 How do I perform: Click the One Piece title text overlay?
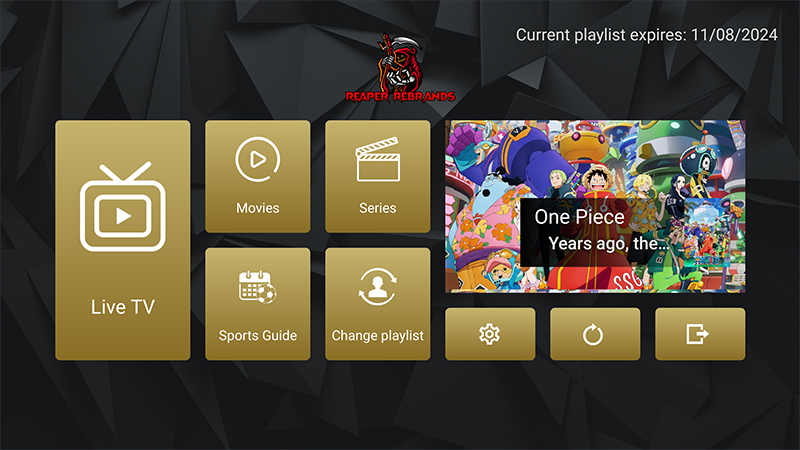(580, 217)
